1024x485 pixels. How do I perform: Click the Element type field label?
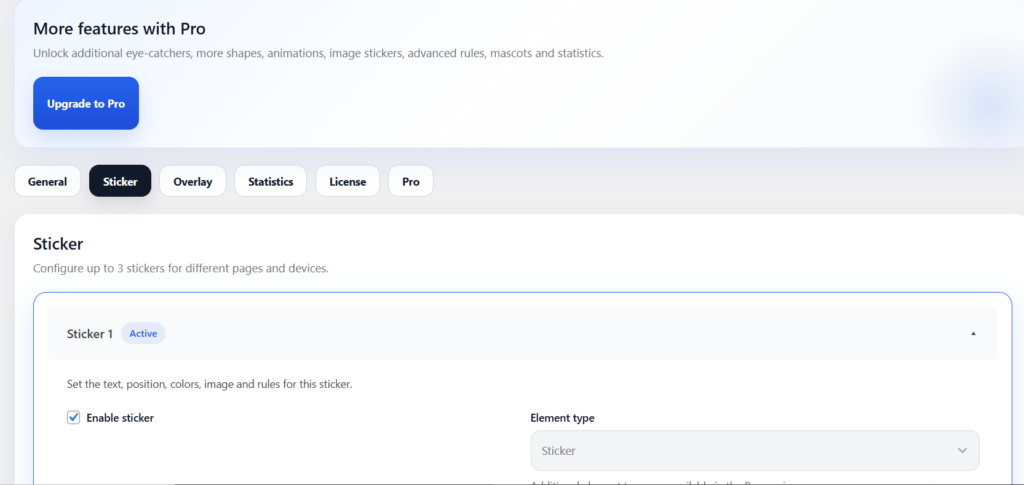pyautogui.click(x=562, y=418)
